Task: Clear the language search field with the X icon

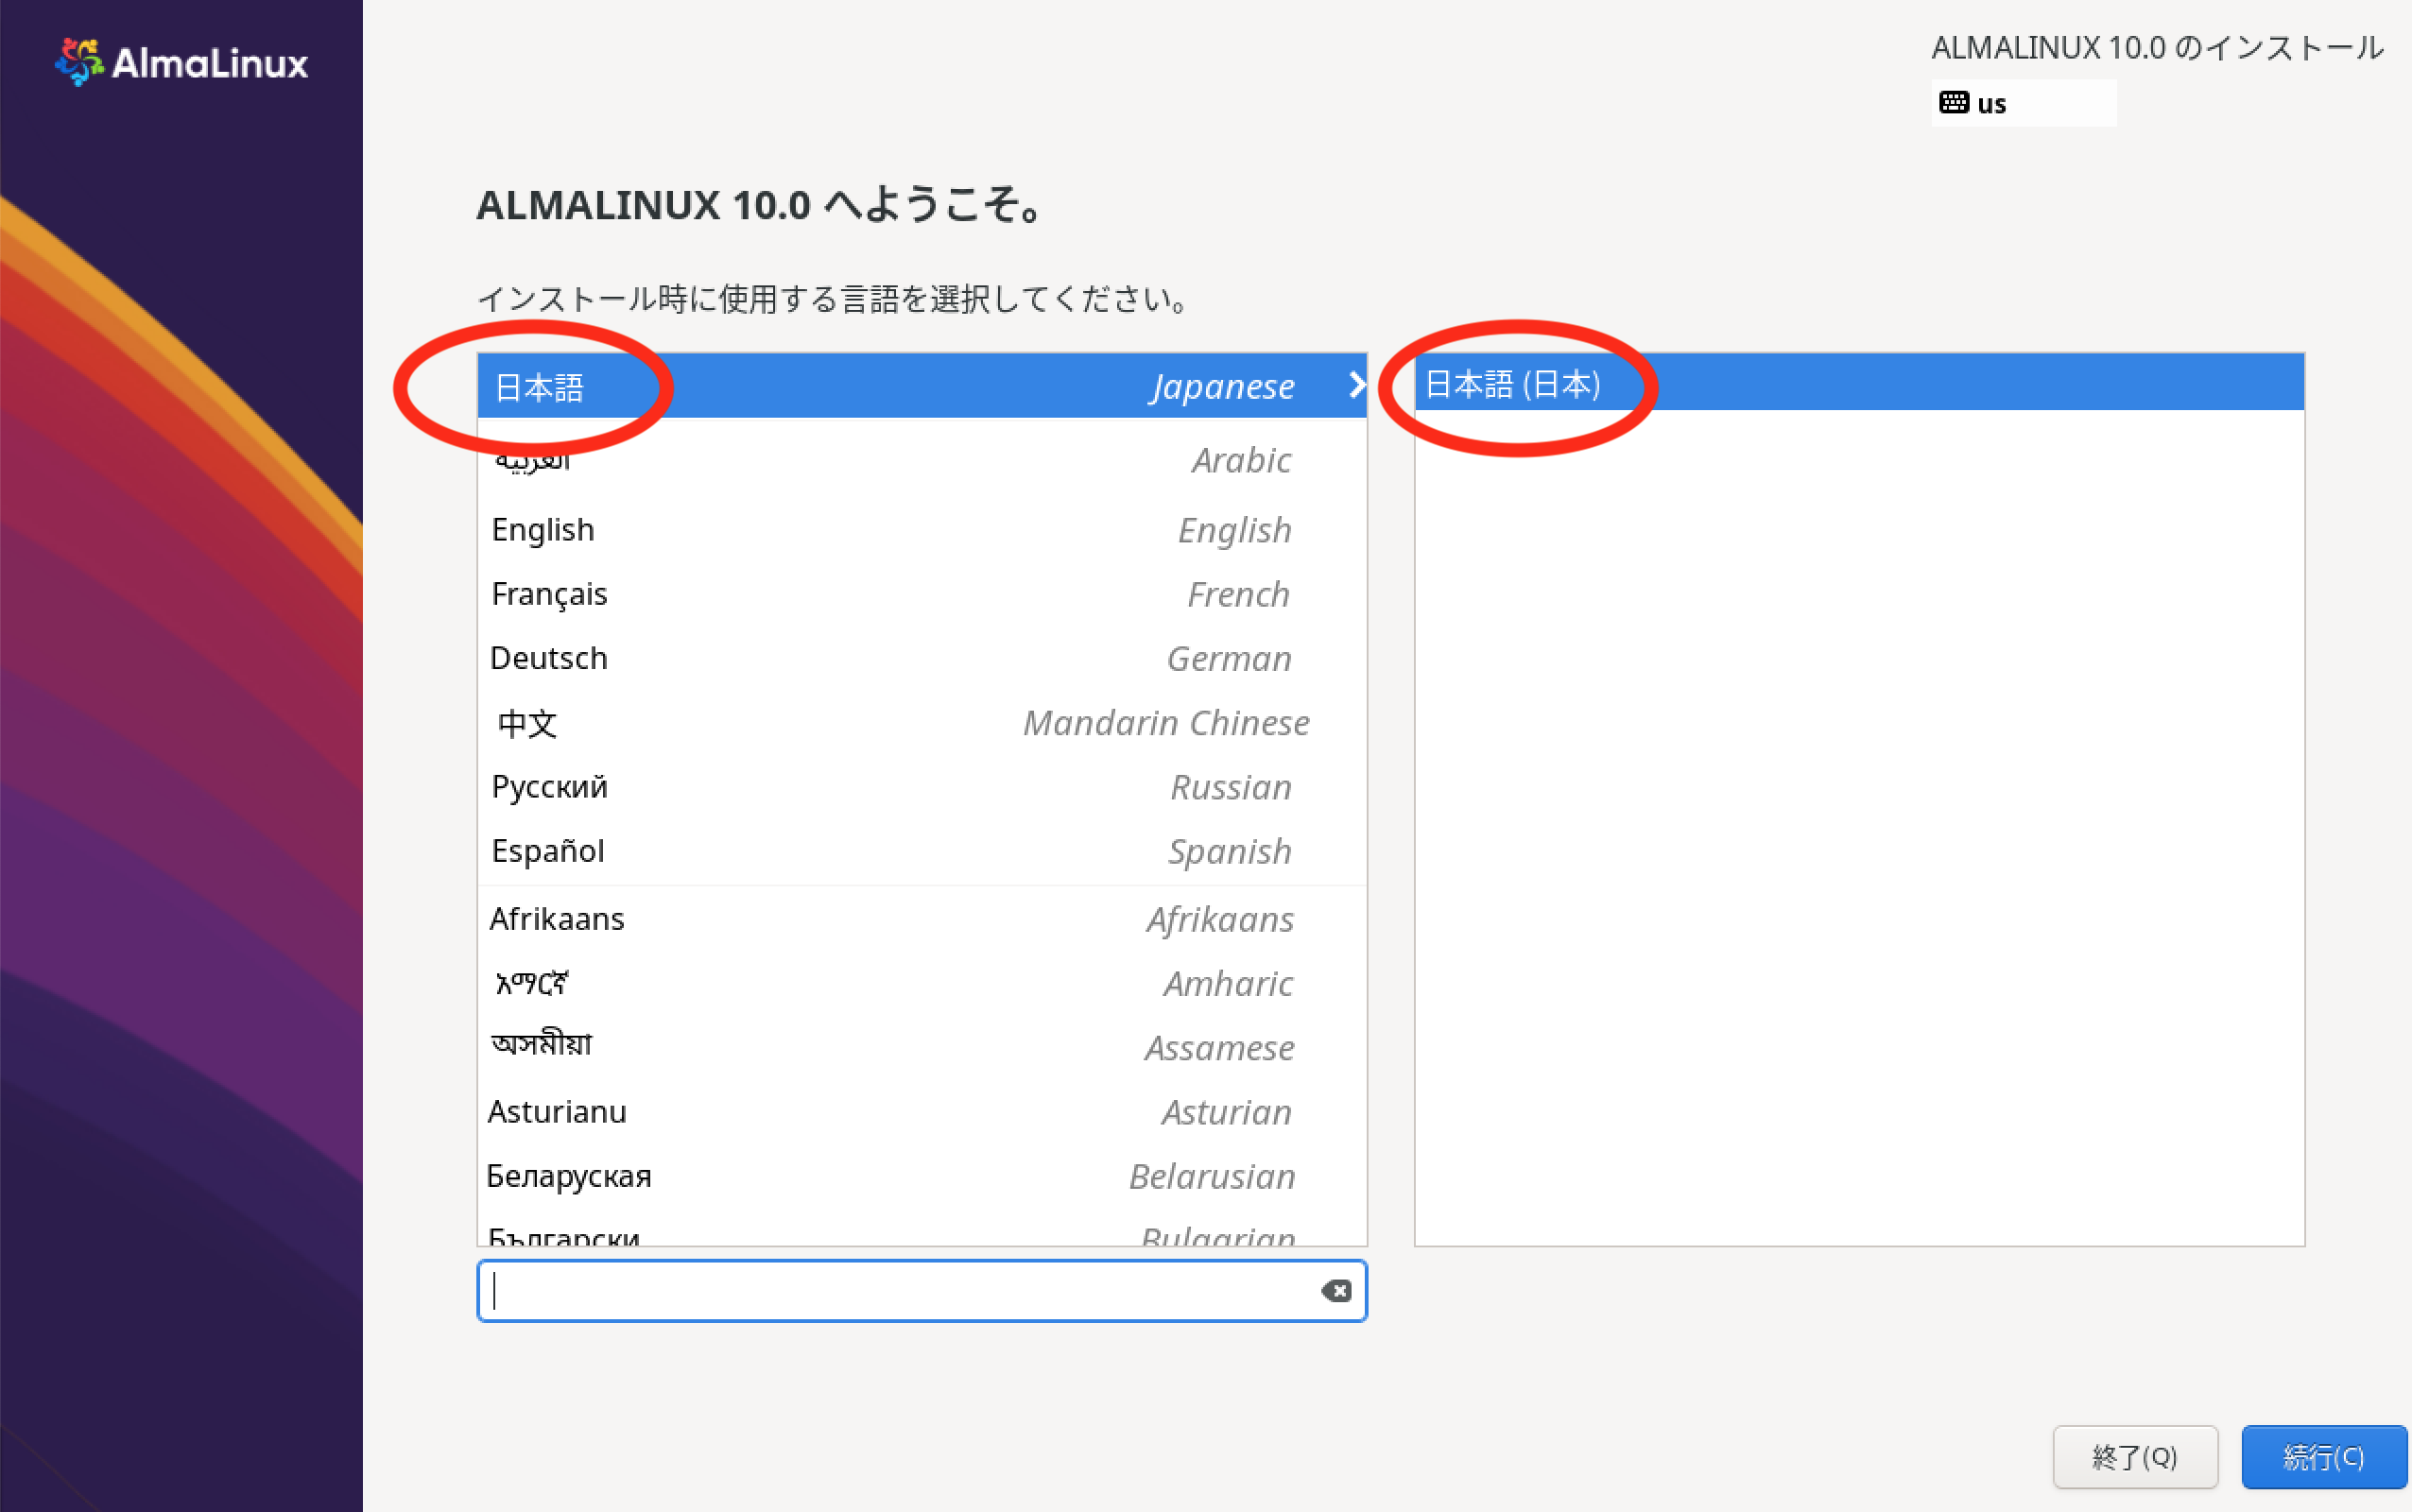Action: (x=1336, y=1291)
